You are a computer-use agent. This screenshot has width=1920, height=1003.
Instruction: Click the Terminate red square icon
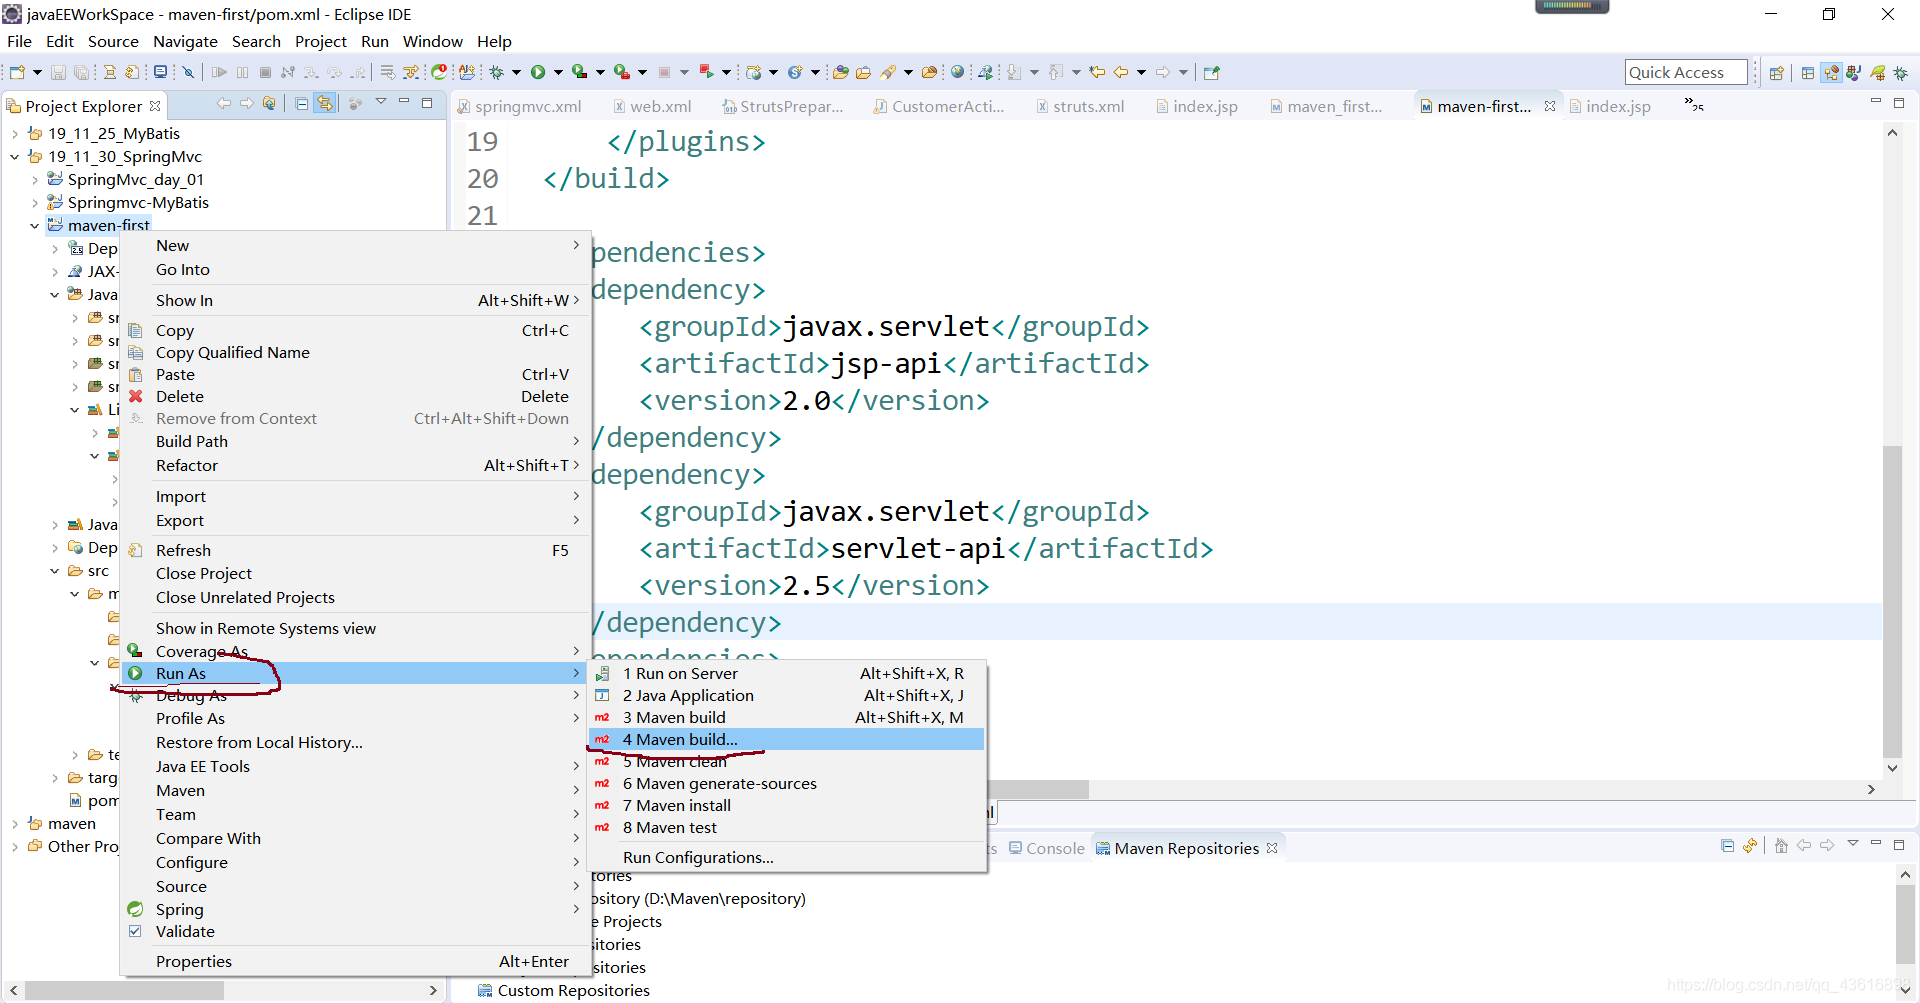pos(265,72)
